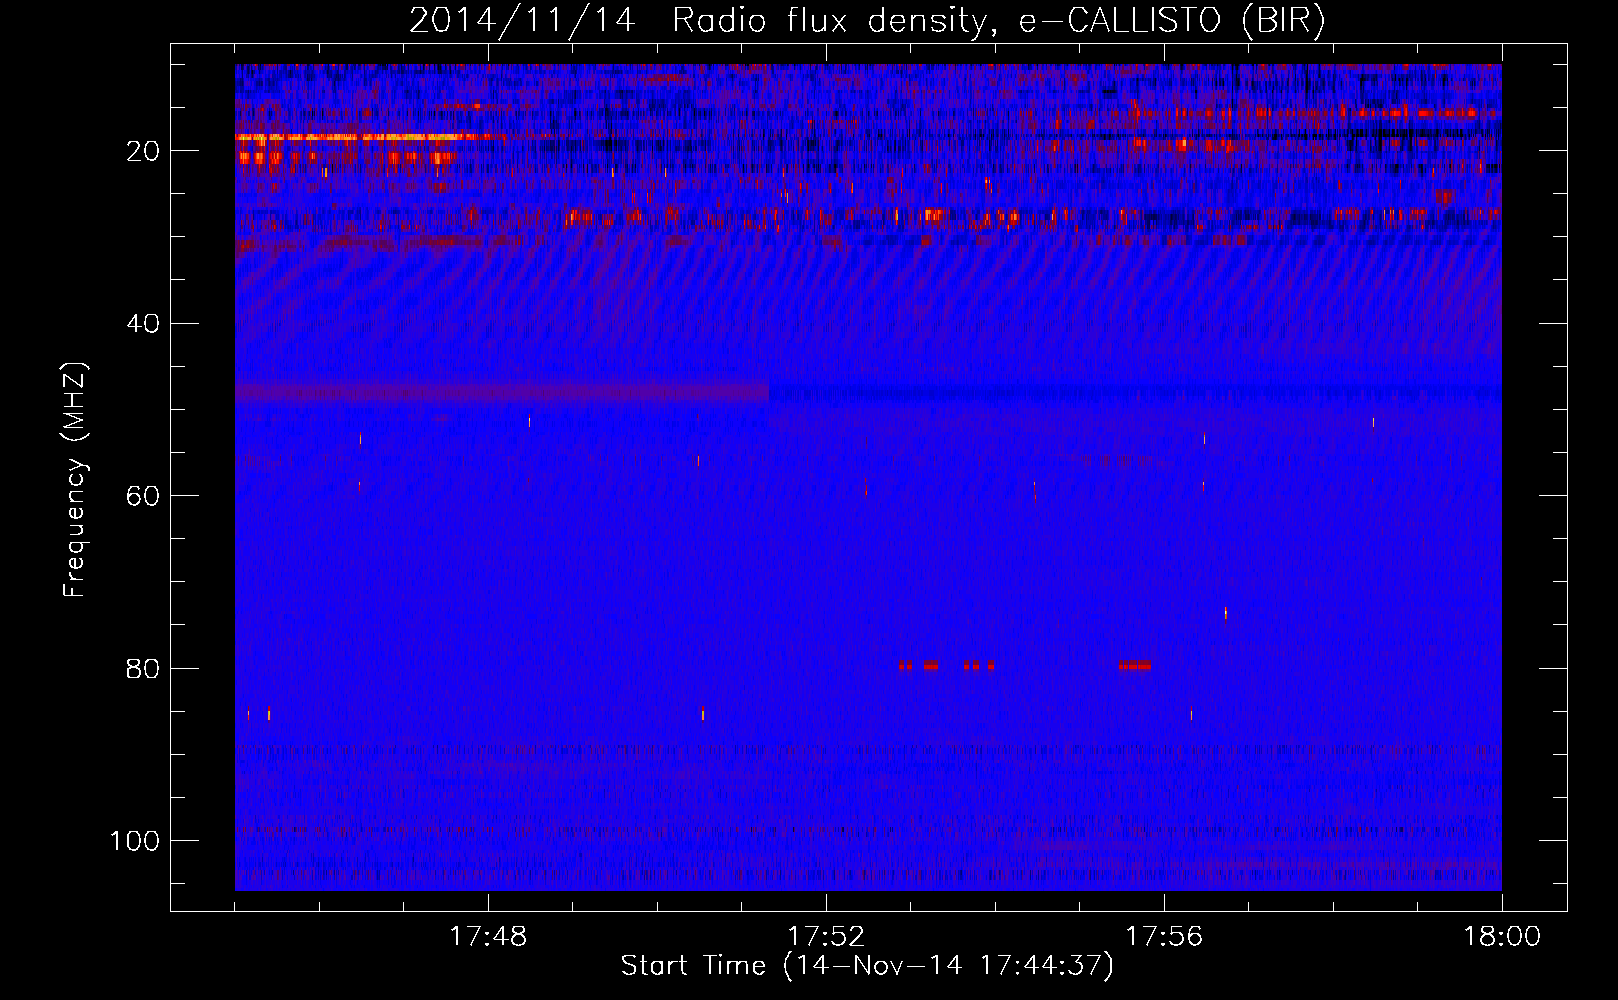Click the 17:56 time tick label
Image resolution: width=1618 pixels, height=1000 pixels.
(x=1164, y=937)
